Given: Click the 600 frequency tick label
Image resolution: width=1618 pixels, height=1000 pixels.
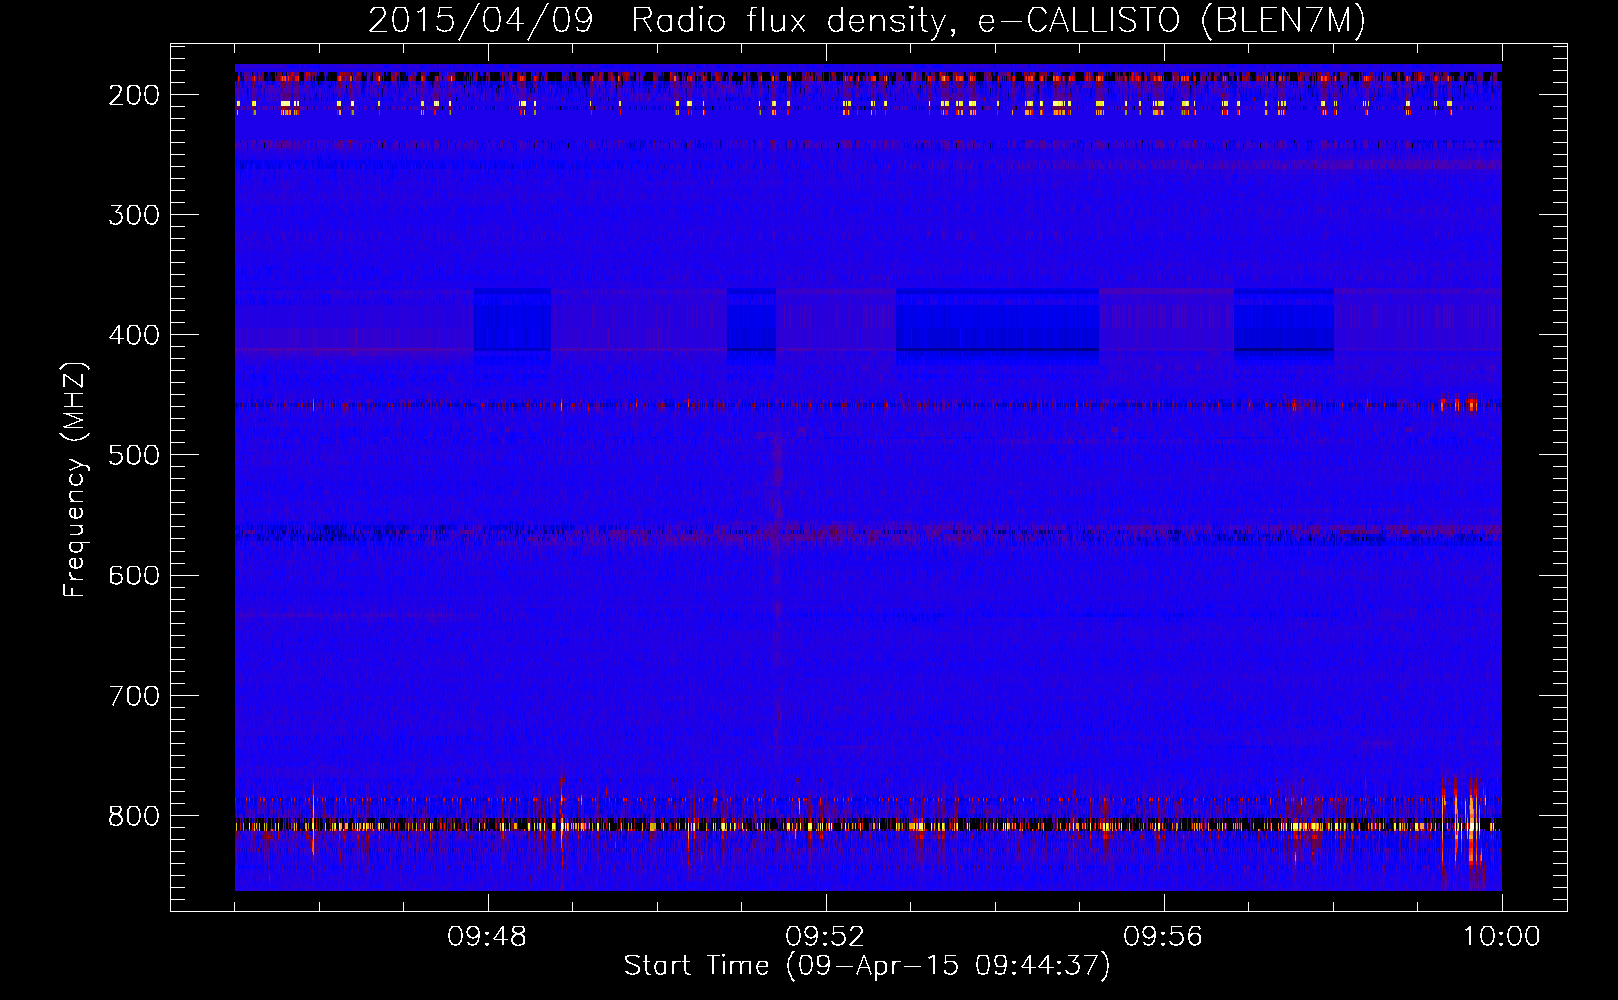Looking at the screenshot, I should click(x=134, y=575).
